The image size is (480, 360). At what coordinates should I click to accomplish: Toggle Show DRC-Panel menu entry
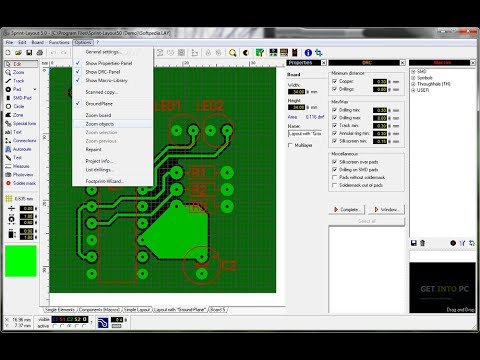point(113,72)
